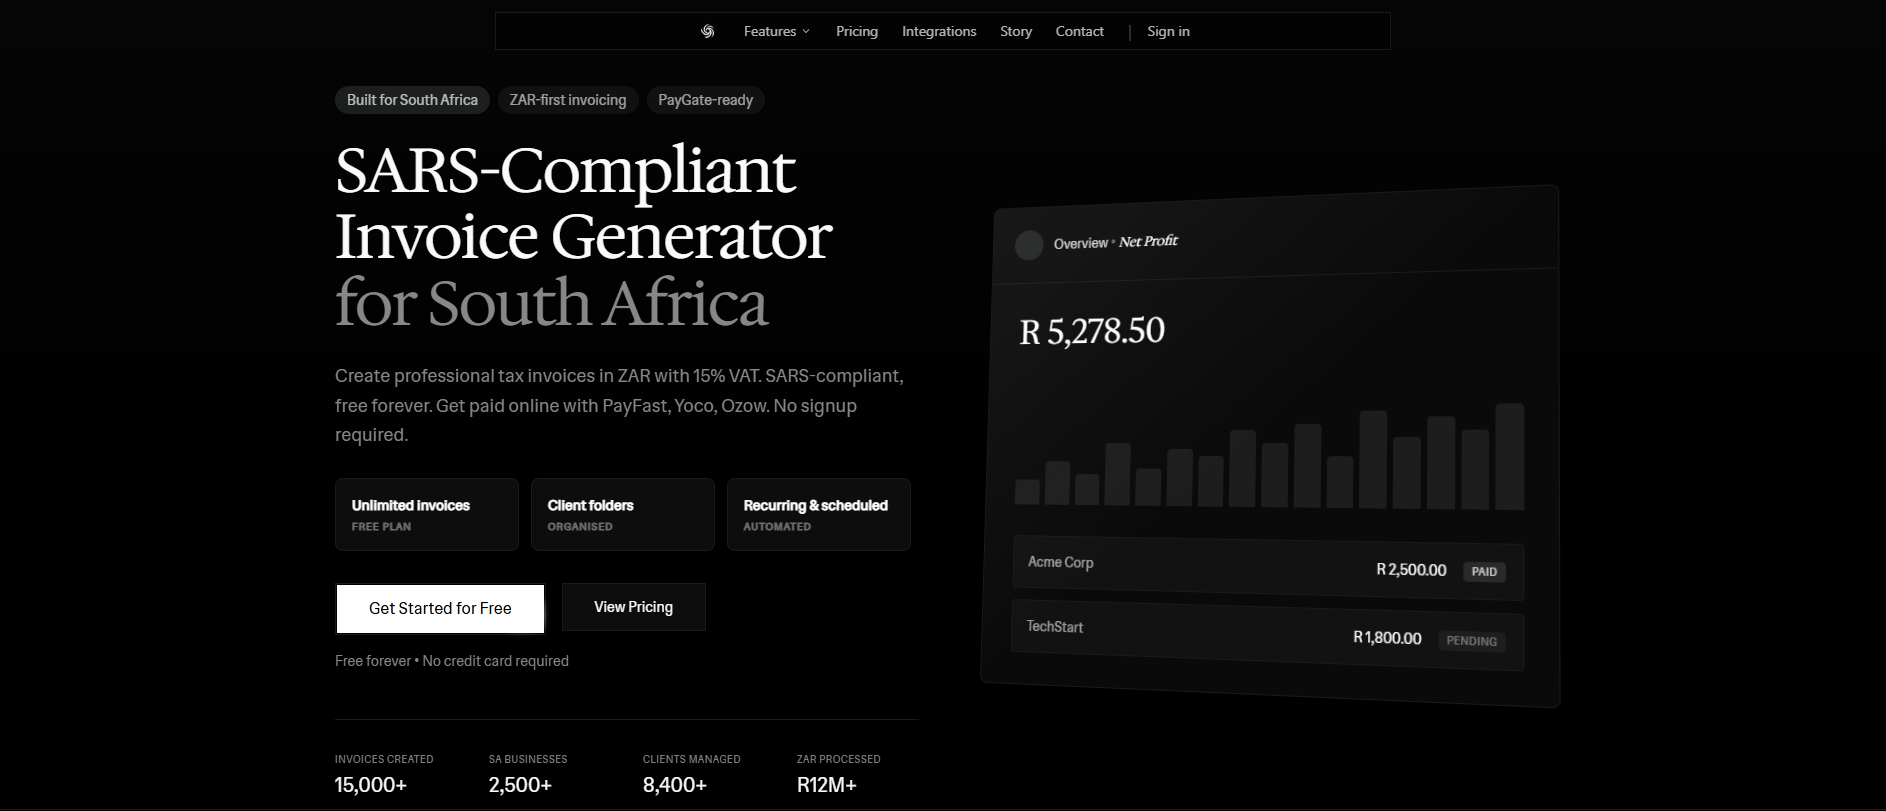Expand the Features dropdown menu

pyautogui.click(x=776, y=31)
